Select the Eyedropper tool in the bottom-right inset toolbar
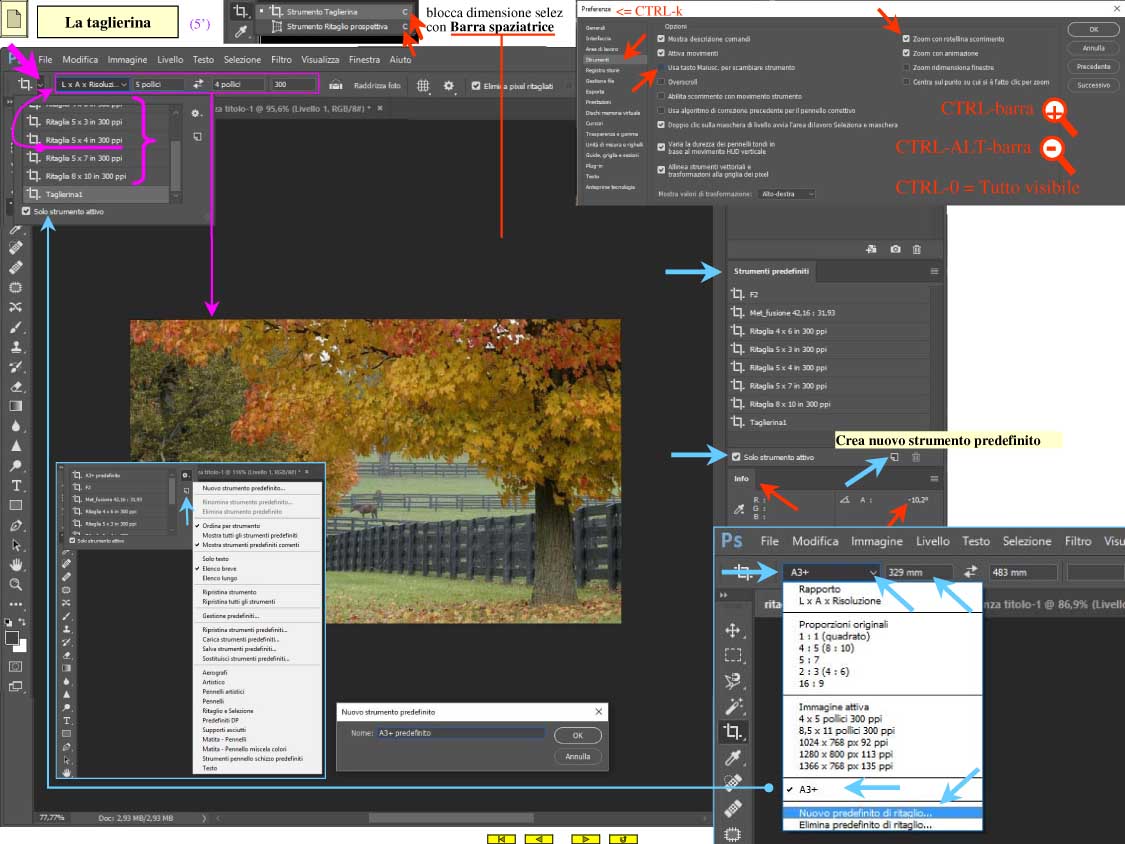This screenshot has width=1125, height=844. 733,758
